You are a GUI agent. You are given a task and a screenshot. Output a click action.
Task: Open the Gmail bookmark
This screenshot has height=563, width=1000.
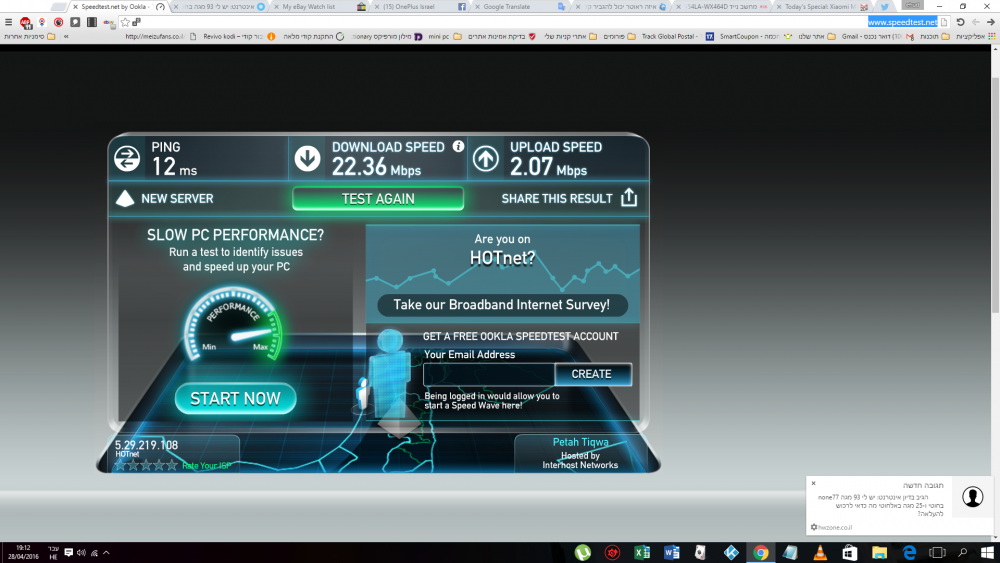[x=878, y=36]
